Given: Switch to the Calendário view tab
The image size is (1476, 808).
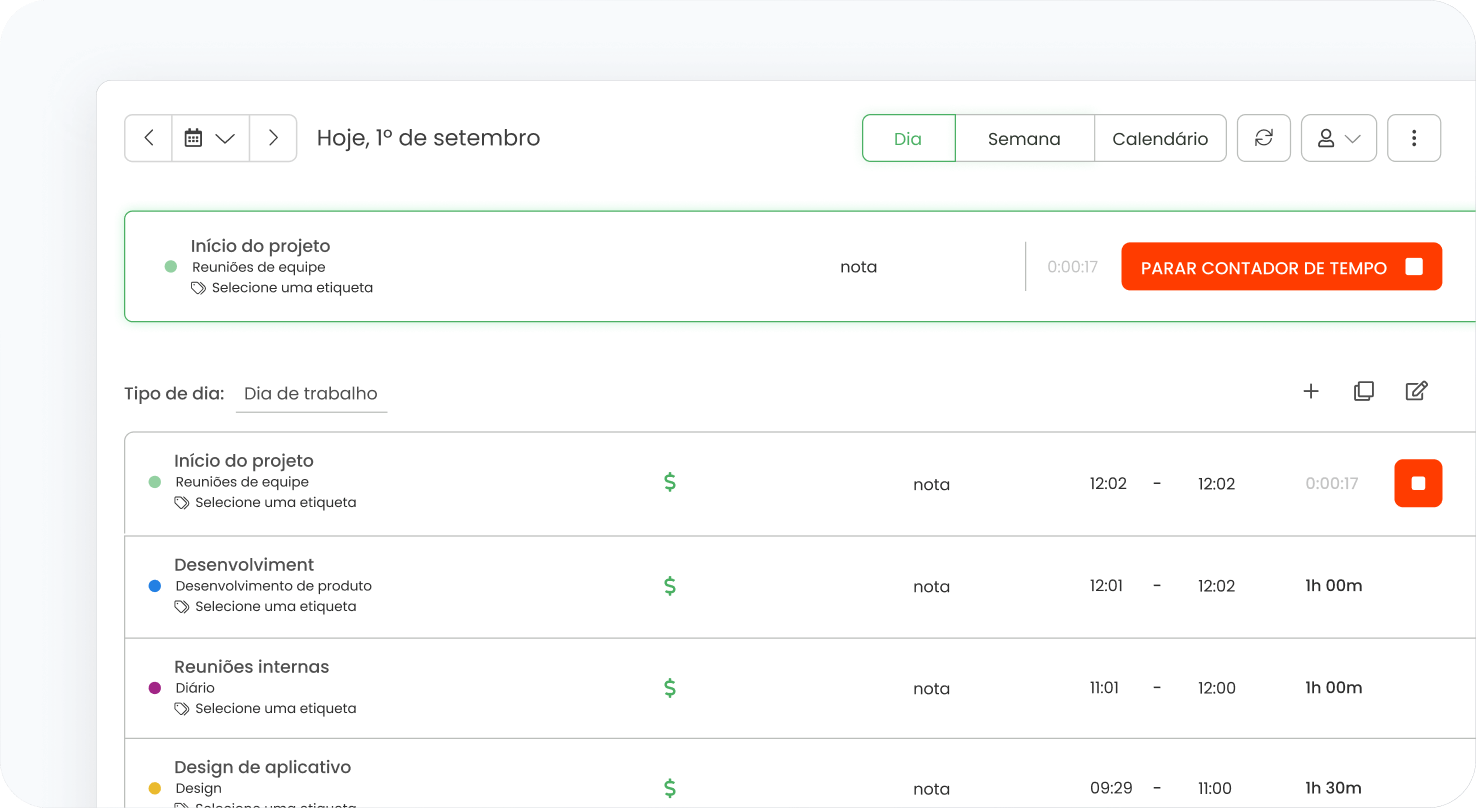Looking at the screenshot, I should click(x=1160, y=139).
